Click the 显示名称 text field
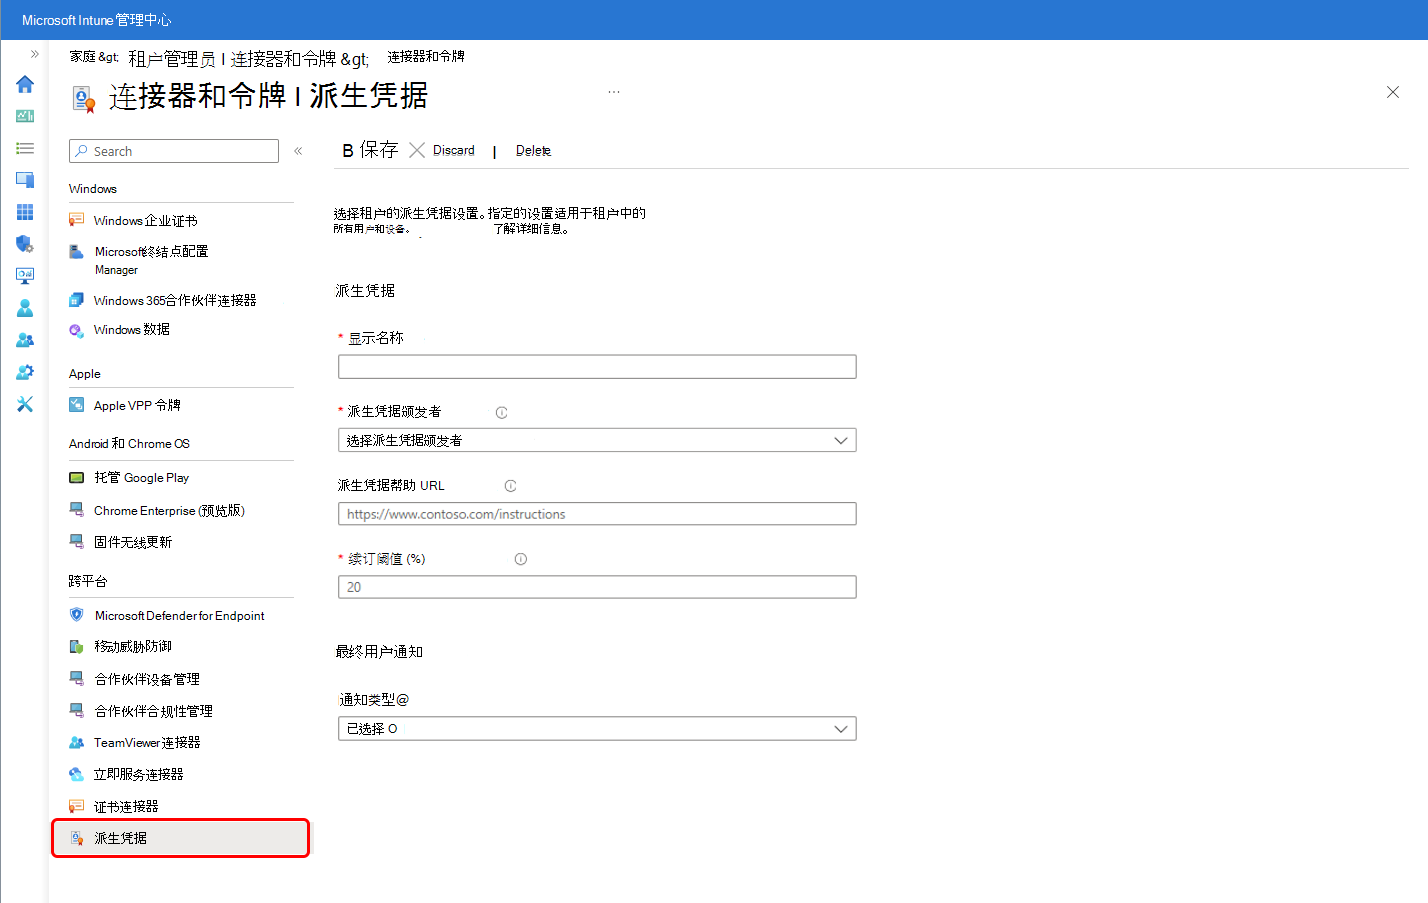 [597, 367]
